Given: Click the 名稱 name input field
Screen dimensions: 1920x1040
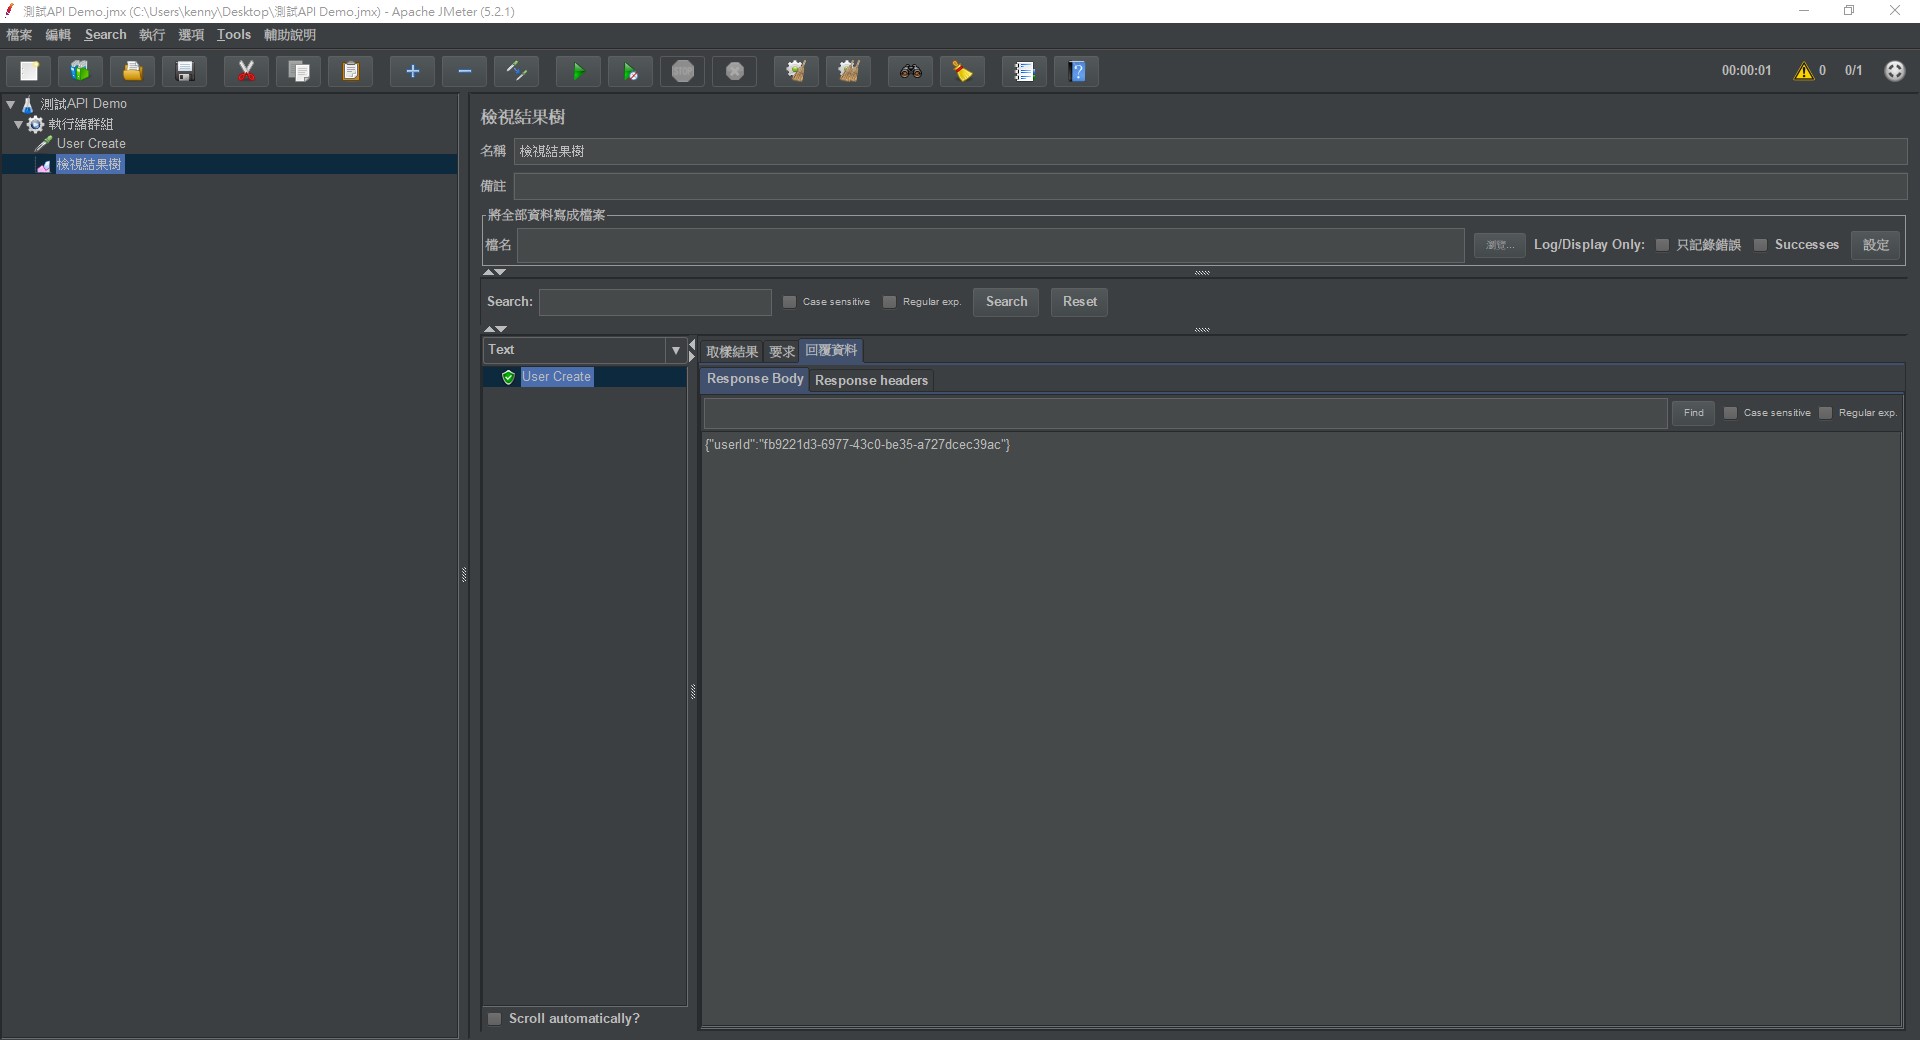Looking at the screenshot, I should [1210, 151].
